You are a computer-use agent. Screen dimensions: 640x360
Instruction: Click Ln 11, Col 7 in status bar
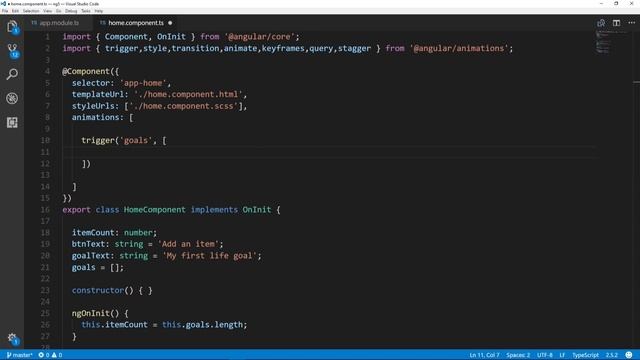[x=484, y=355]
